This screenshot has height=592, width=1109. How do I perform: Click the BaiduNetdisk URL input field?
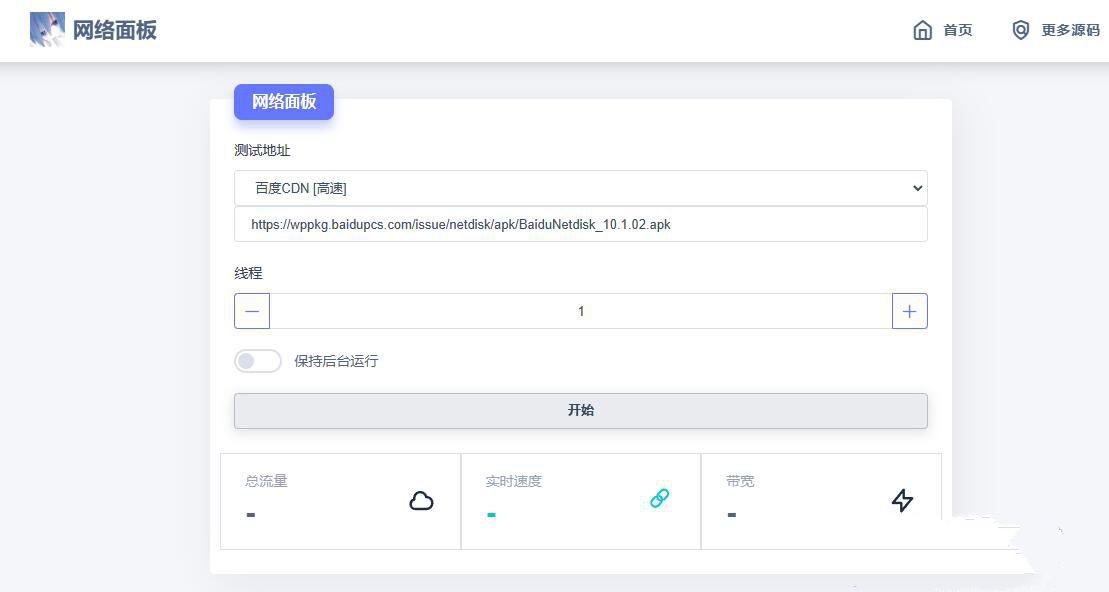click(x=580, y=224)
